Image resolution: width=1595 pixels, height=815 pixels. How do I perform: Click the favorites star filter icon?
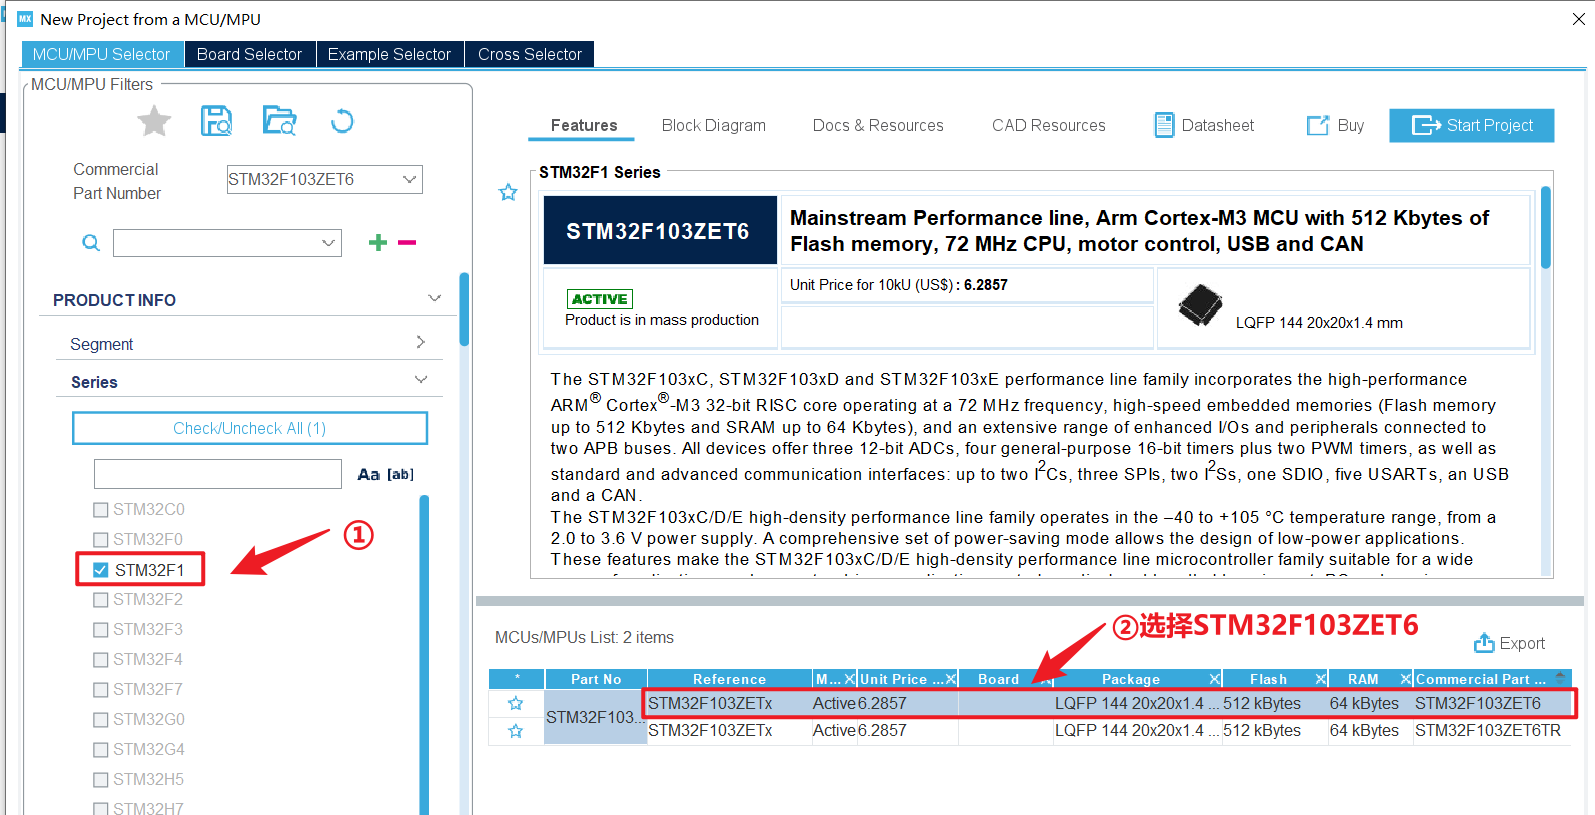(x=154, y=122)
